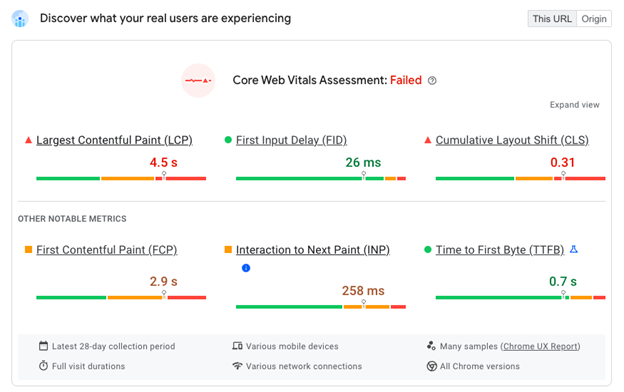Switch to the Origin view
The width and height of the screenshot is (624, 392).
click(594, 19)
